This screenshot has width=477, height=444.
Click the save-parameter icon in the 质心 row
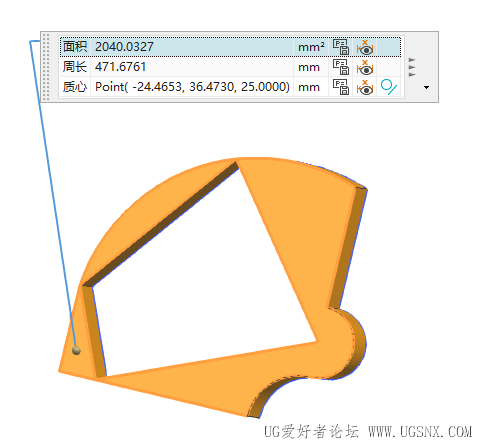click(341, 87)
